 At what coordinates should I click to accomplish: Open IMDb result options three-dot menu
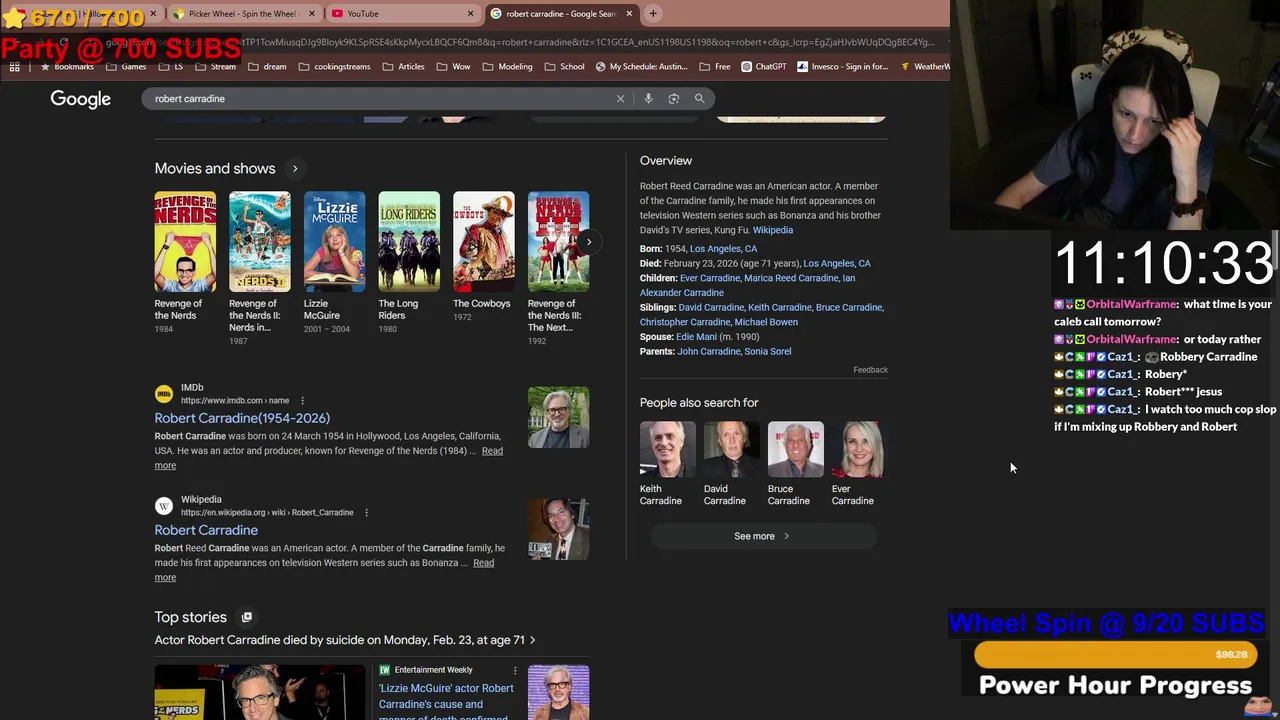[302, 401]
